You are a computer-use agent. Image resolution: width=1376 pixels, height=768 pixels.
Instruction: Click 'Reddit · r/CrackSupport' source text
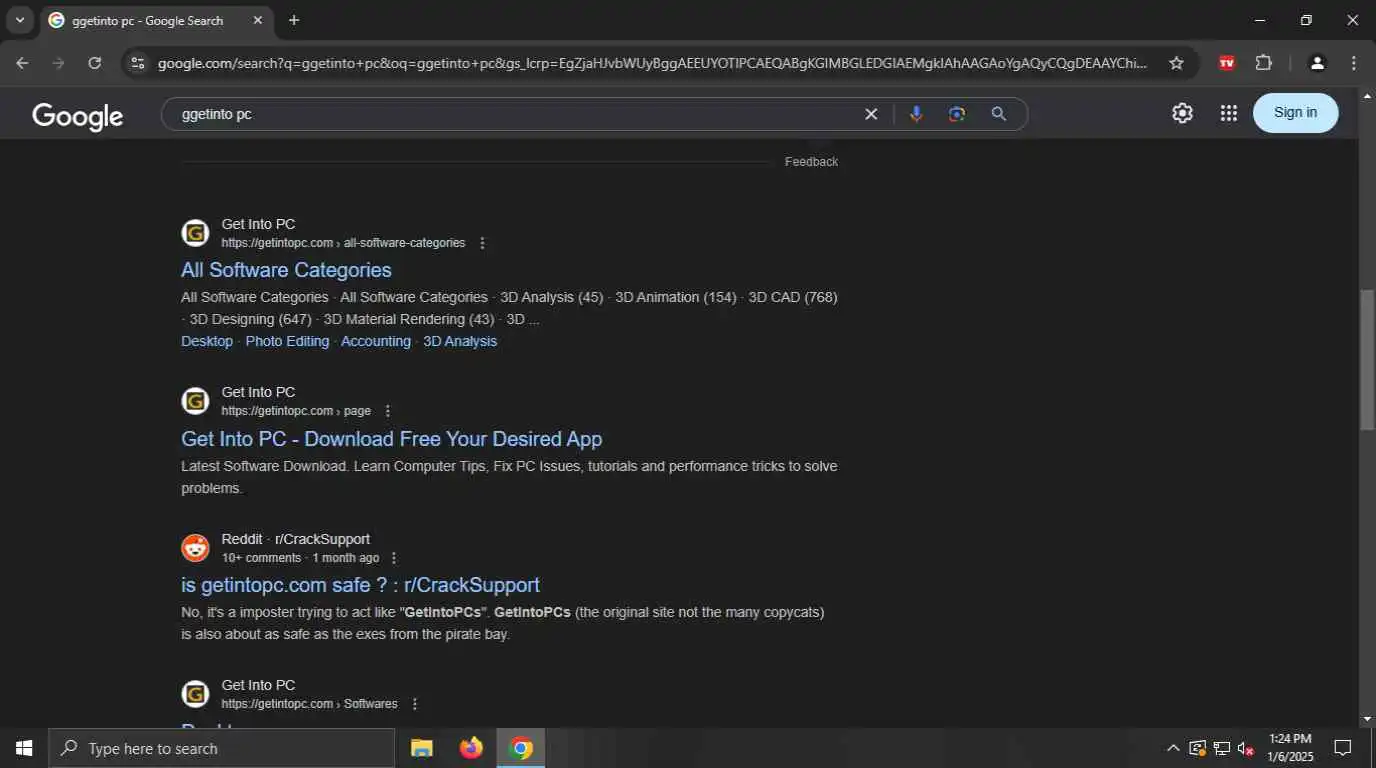tap(296, 539)
